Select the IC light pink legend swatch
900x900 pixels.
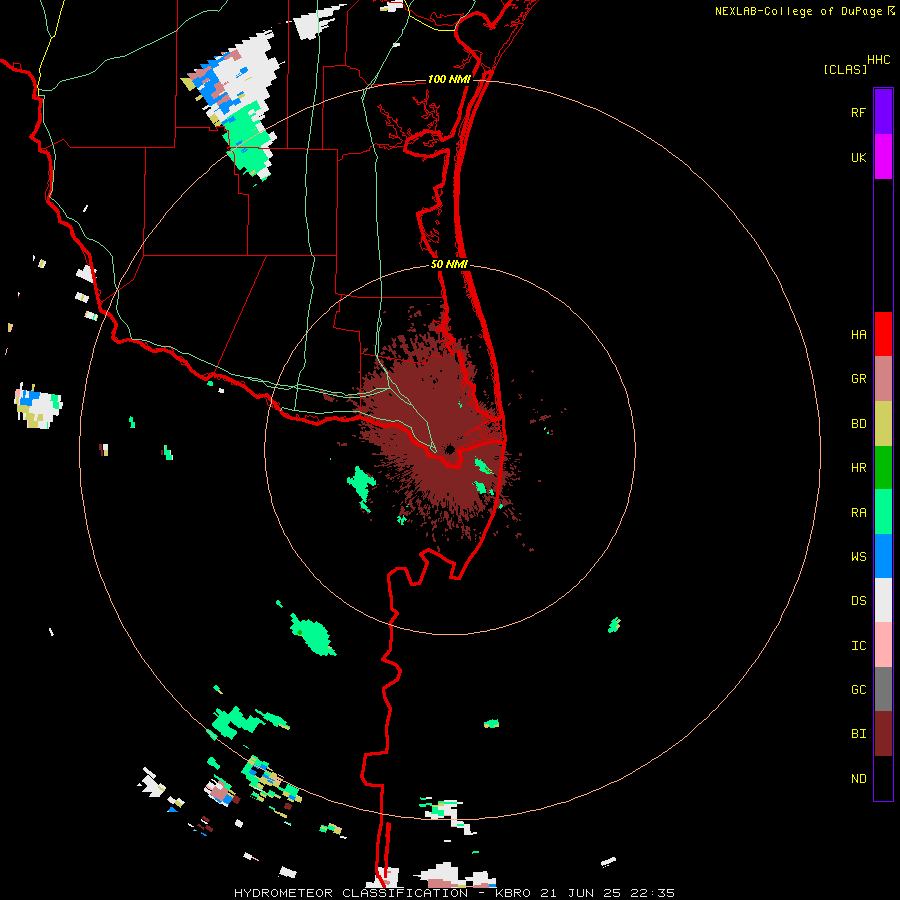(x=883, y=645)
